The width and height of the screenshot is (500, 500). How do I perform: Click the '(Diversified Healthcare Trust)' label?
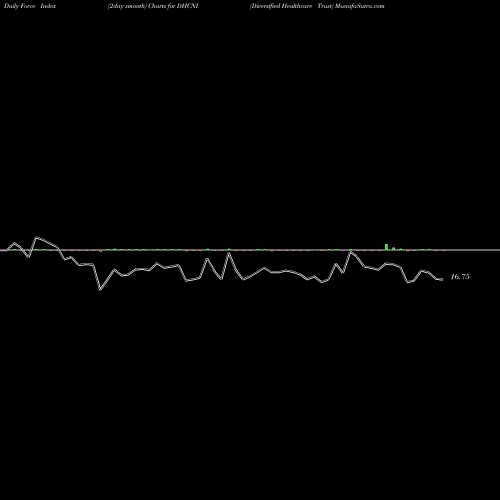[x=291, y=6]
